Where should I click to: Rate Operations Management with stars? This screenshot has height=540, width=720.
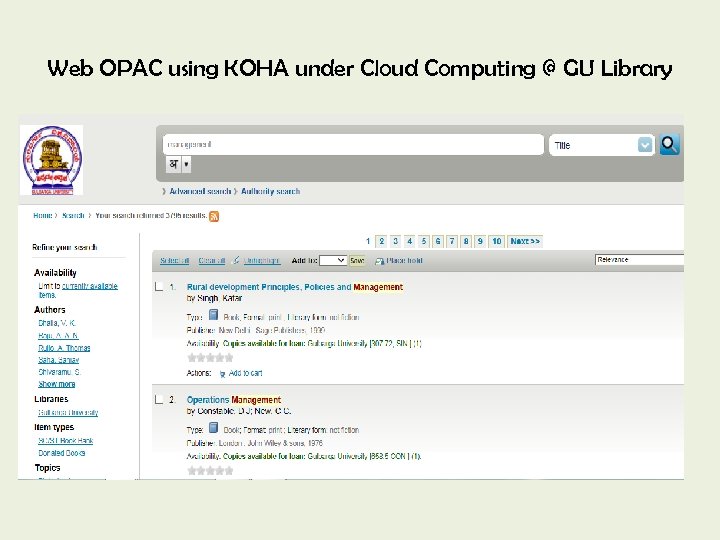(x=210, y=471)
